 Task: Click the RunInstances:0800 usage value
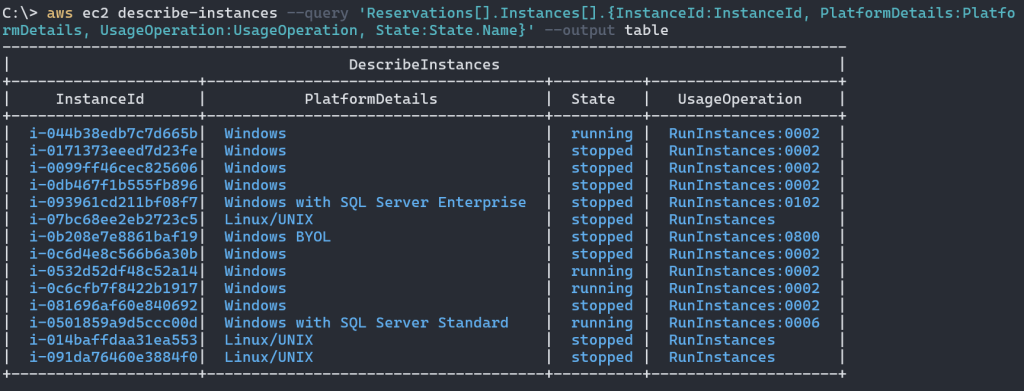coord(744,237)
